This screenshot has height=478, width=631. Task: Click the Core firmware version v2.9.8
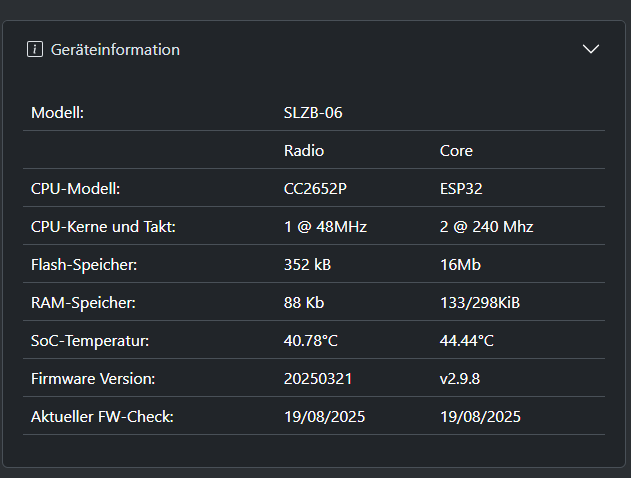tap(460, 379)
